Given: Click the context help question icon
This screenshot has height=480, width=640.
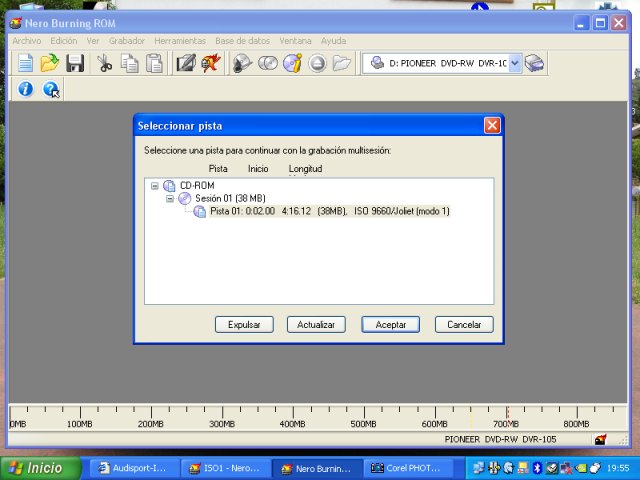Looking at the screenshot, I should 51,89.
